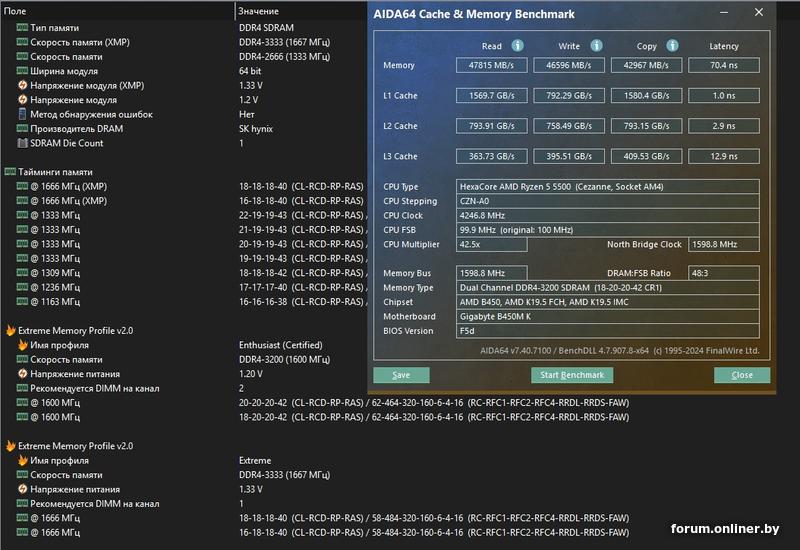Viewport: 800px width, 550px height.
Task: Click the '@ 1236 МГц' row icon
Action: 22,287
